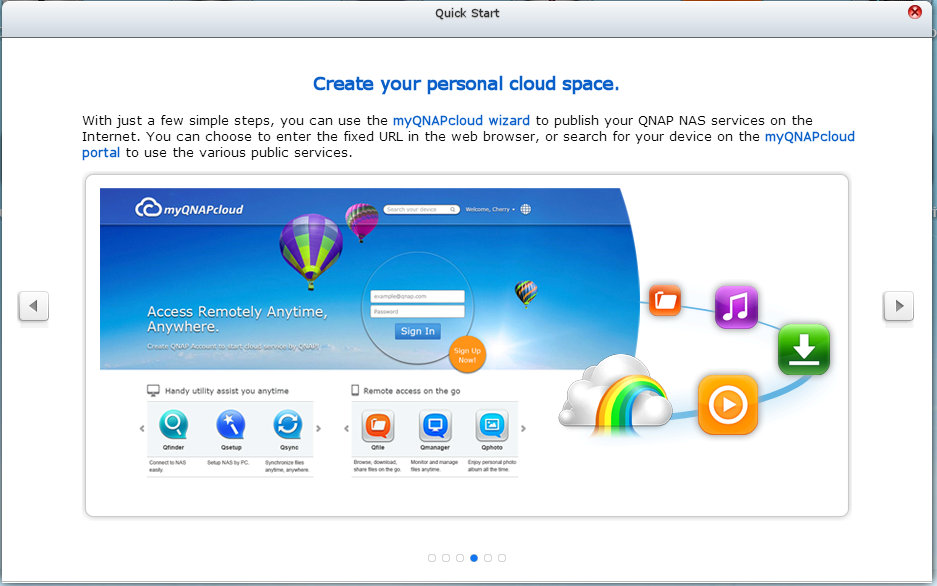Click the monitor icon beside Handy utility

pos(153,391)
